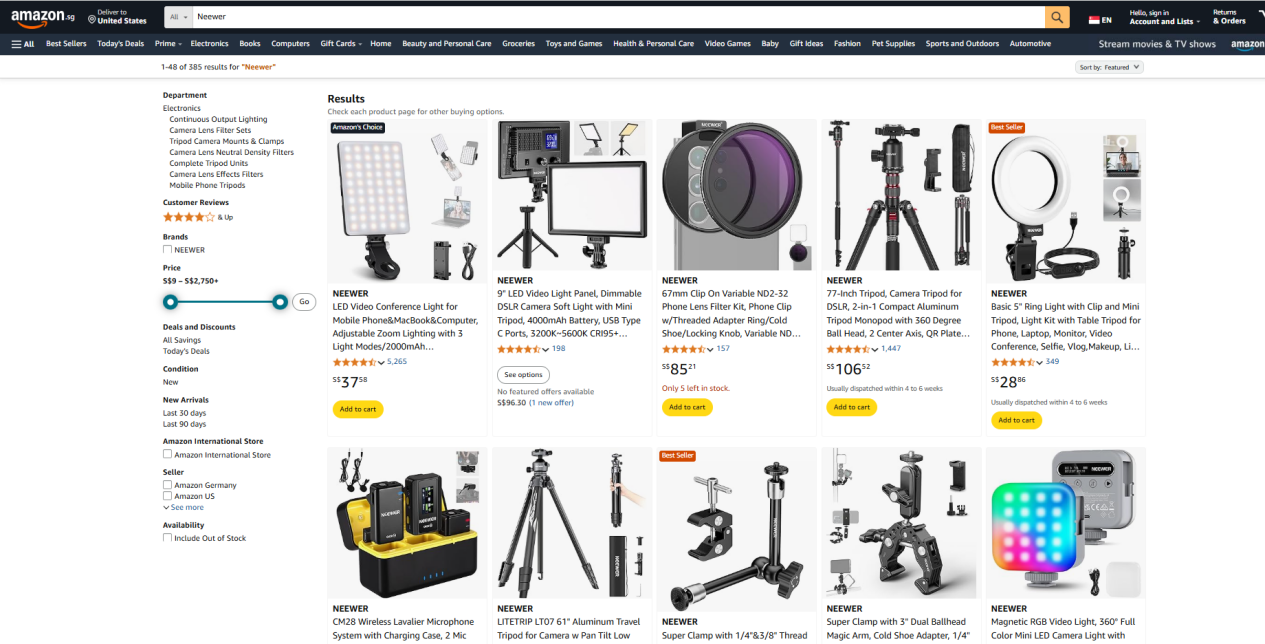Image resolution: width=1265 pixels, height=644 pixels.
Task: Click the EN language flag icon
Action: click(x=1094, y=20)
